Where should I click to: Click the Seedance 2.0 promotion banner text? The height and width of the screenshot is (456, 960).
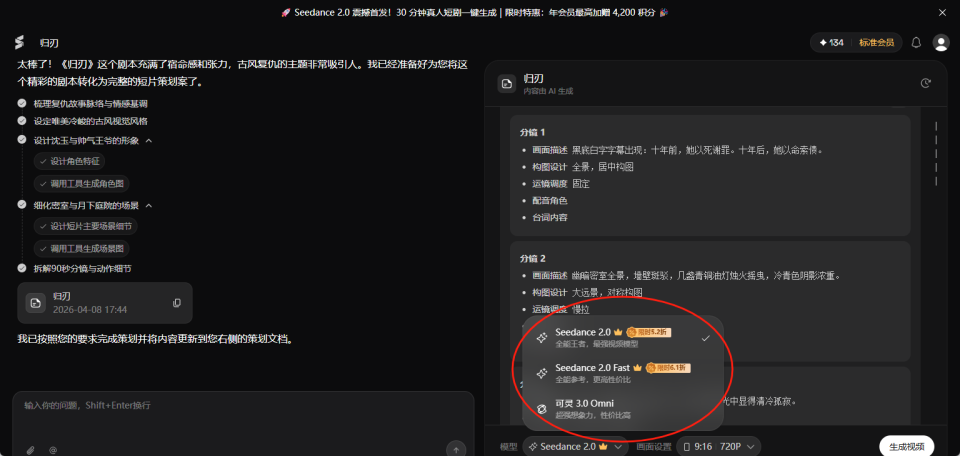pyautogui.click(x=474, y=12)
